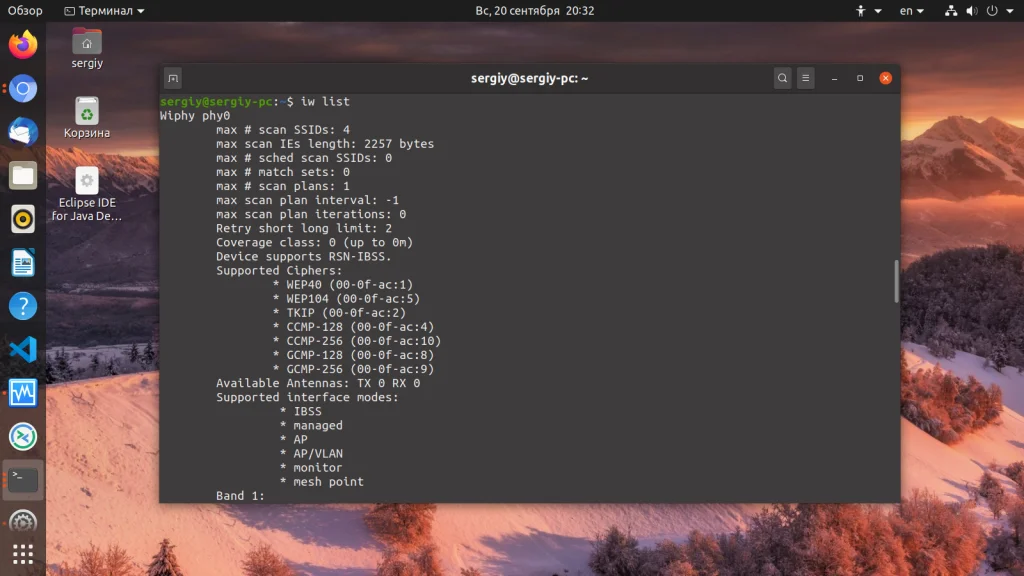Select the sergiy home folder icon
The height and width of the screenshot is (576, 1024).
click(x=87, y=48)
